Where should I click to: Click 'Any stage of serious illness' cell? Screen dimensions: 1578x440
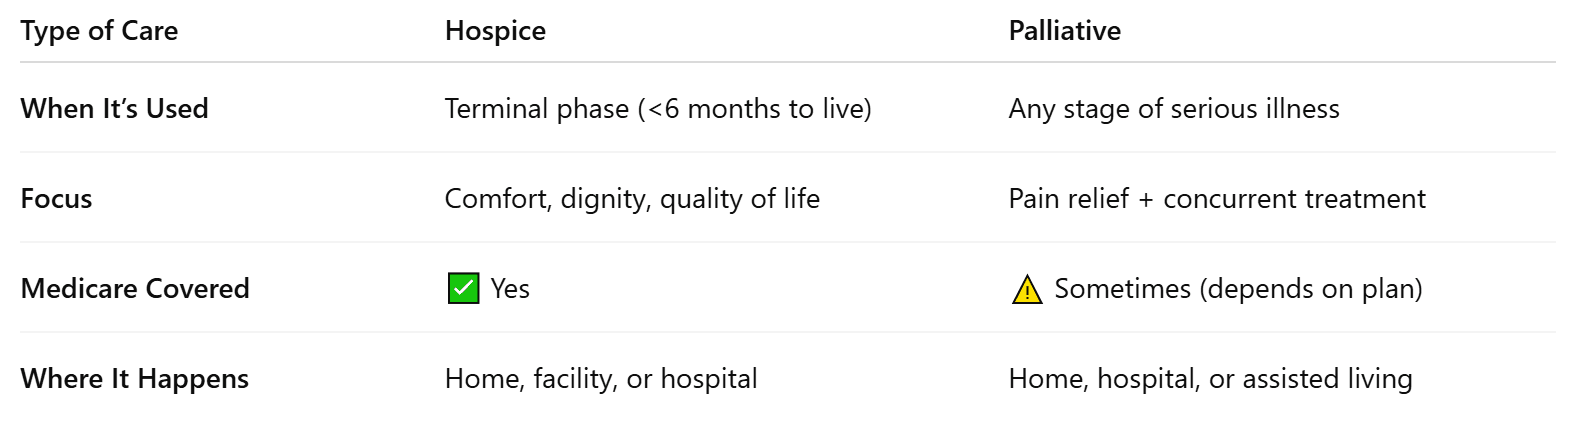tap(1174, 108)
